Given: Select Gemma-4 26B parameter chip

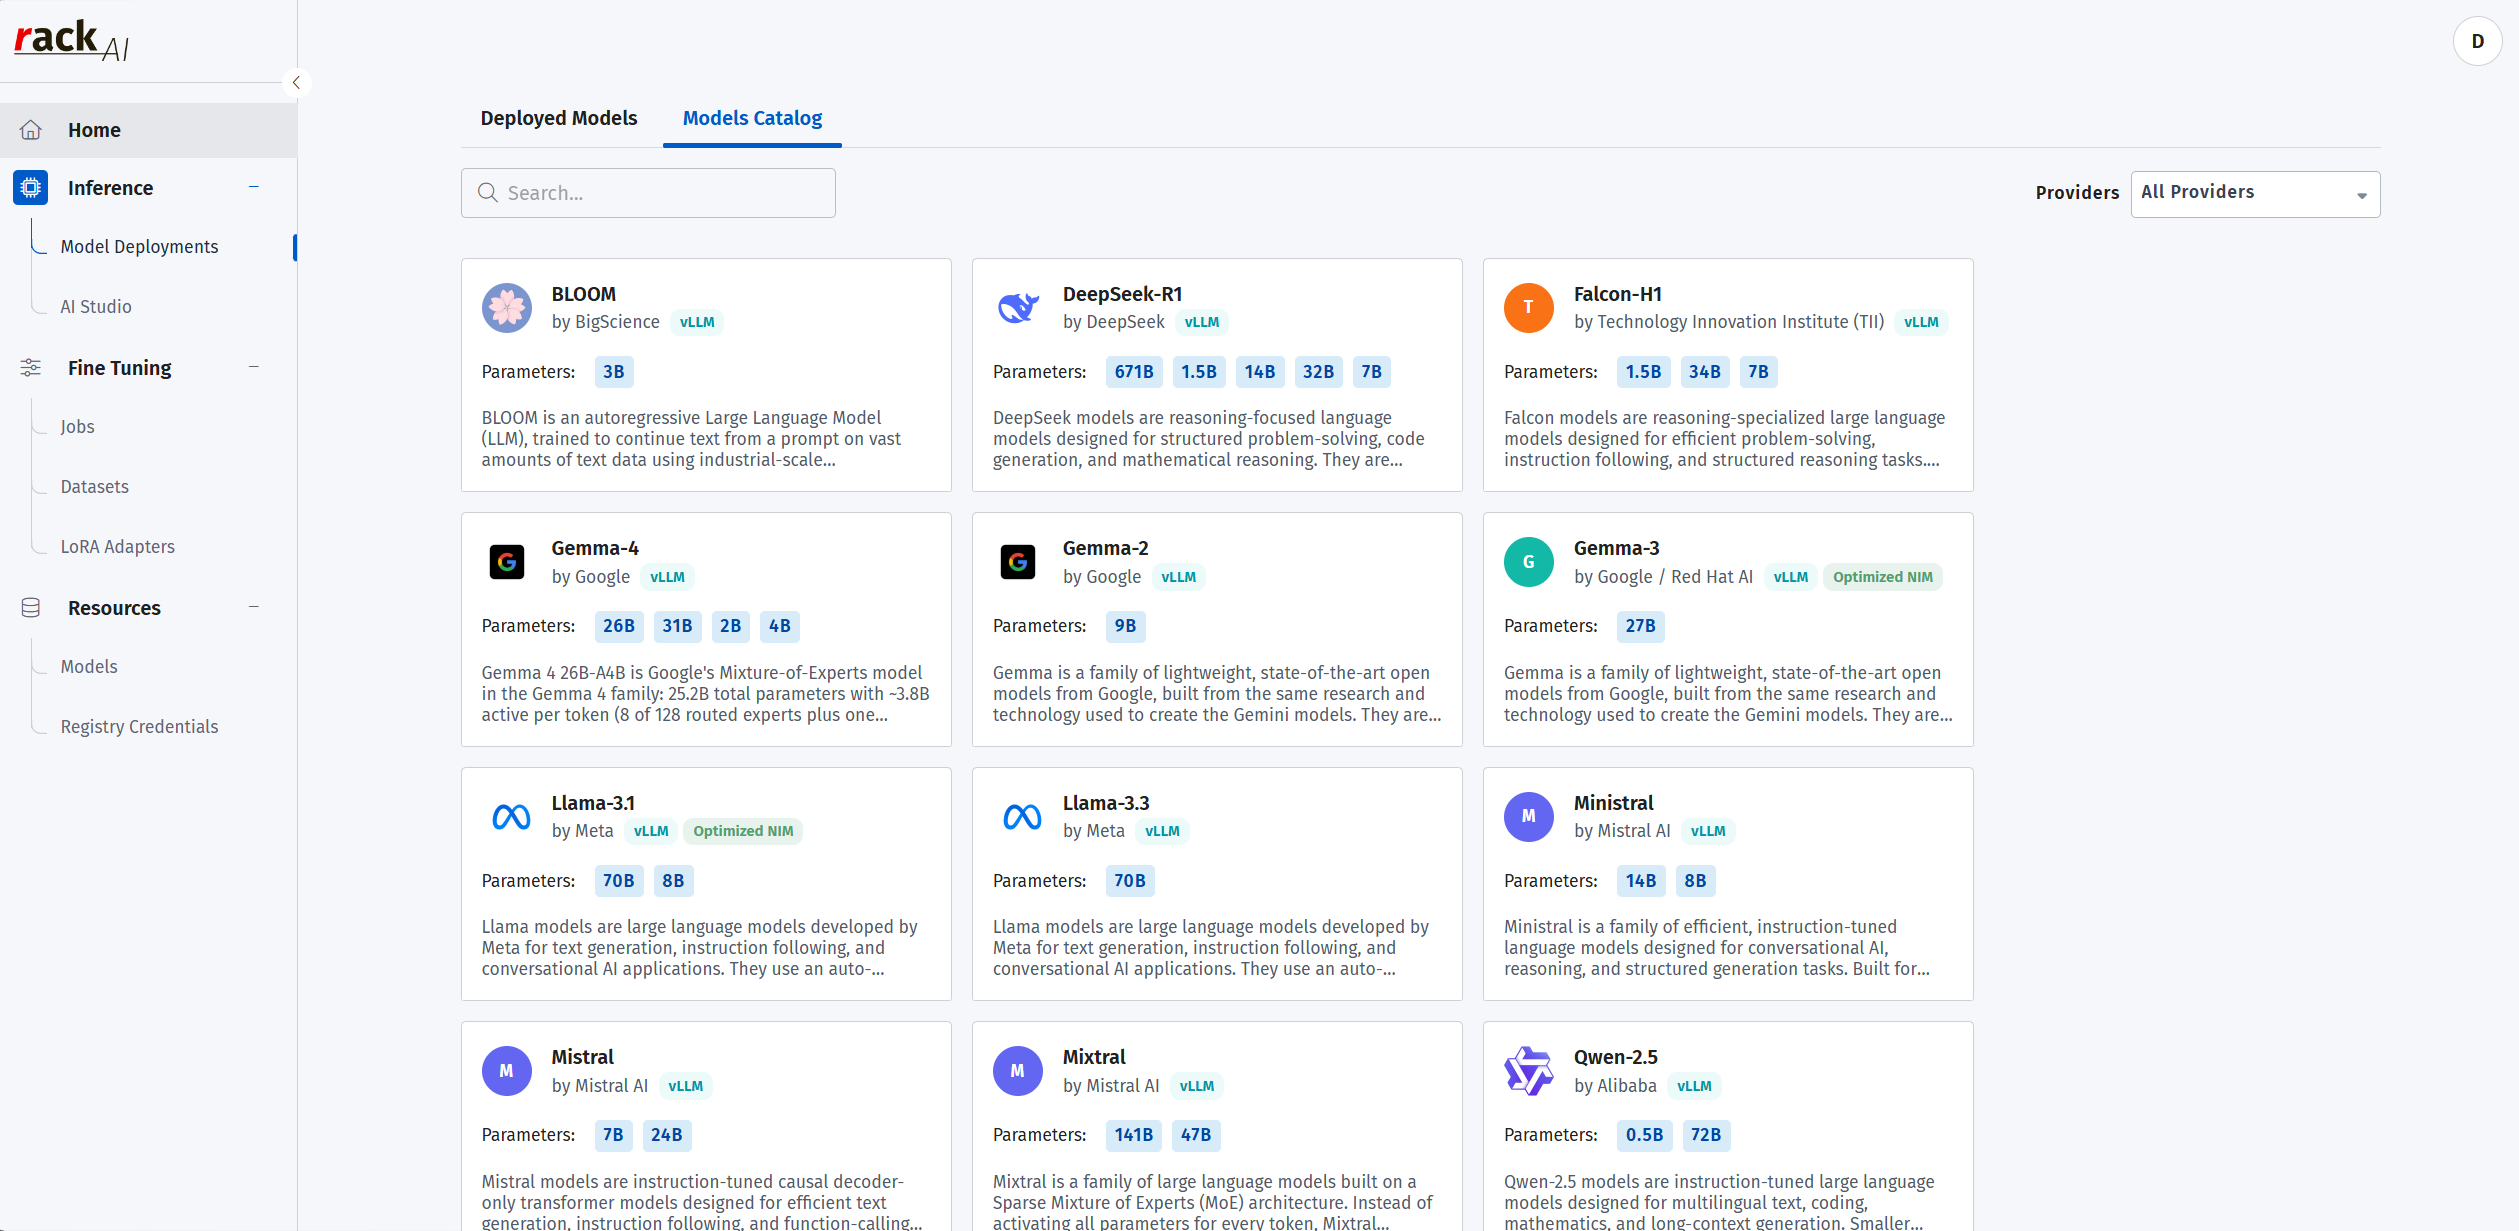Looking at the screenshot, I should click(619, 626).
